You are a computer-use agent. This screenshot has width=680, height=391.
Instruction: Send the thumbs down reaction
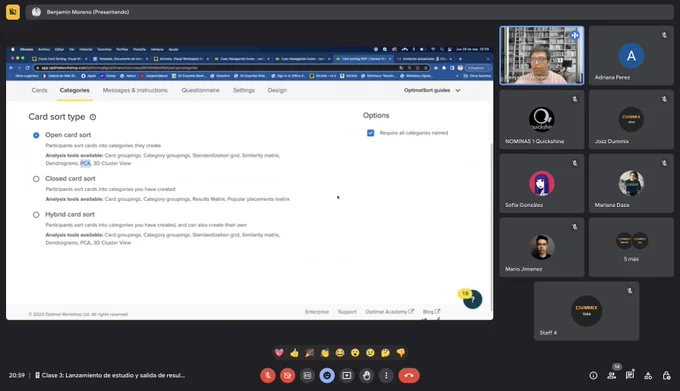(401, 353)
